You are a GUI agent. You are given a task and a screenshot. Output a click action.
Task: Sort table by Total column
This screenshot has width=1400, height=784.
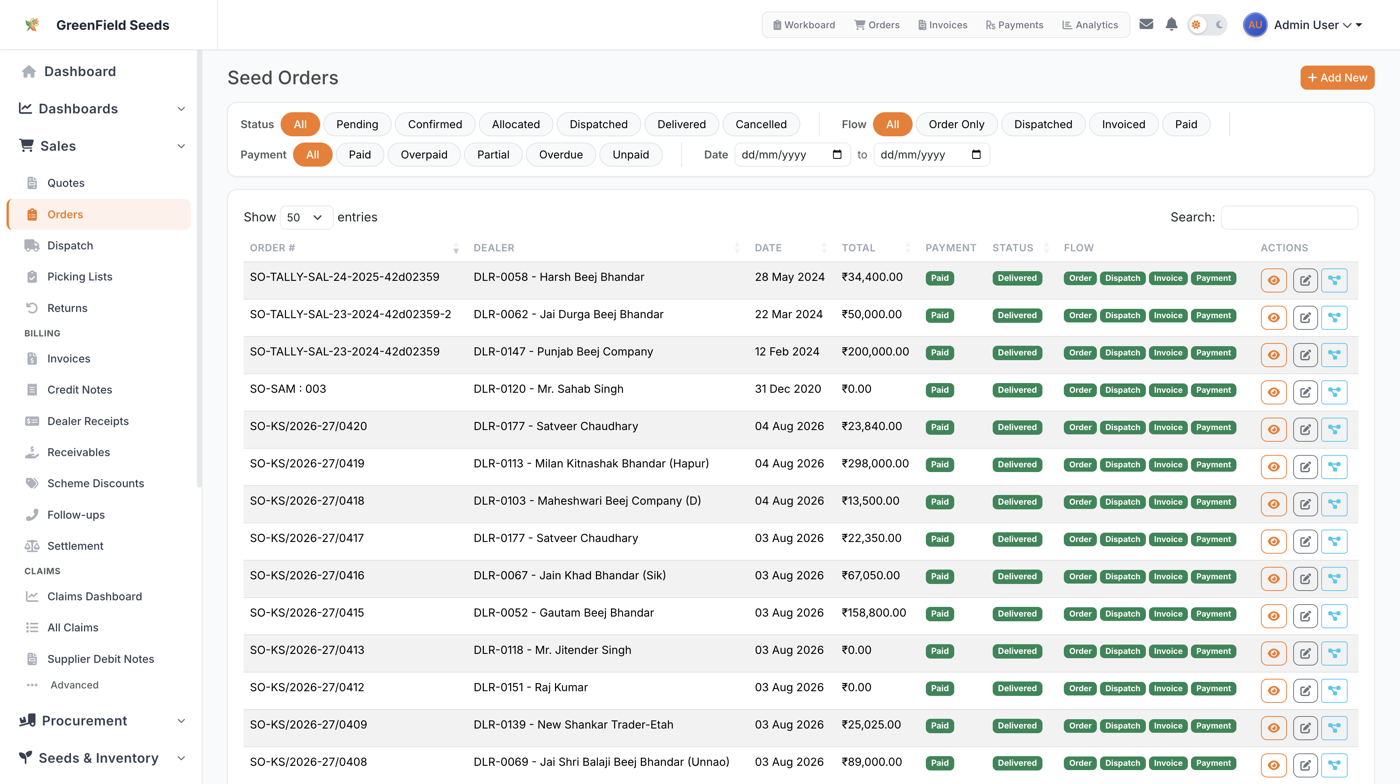[876, 248]
